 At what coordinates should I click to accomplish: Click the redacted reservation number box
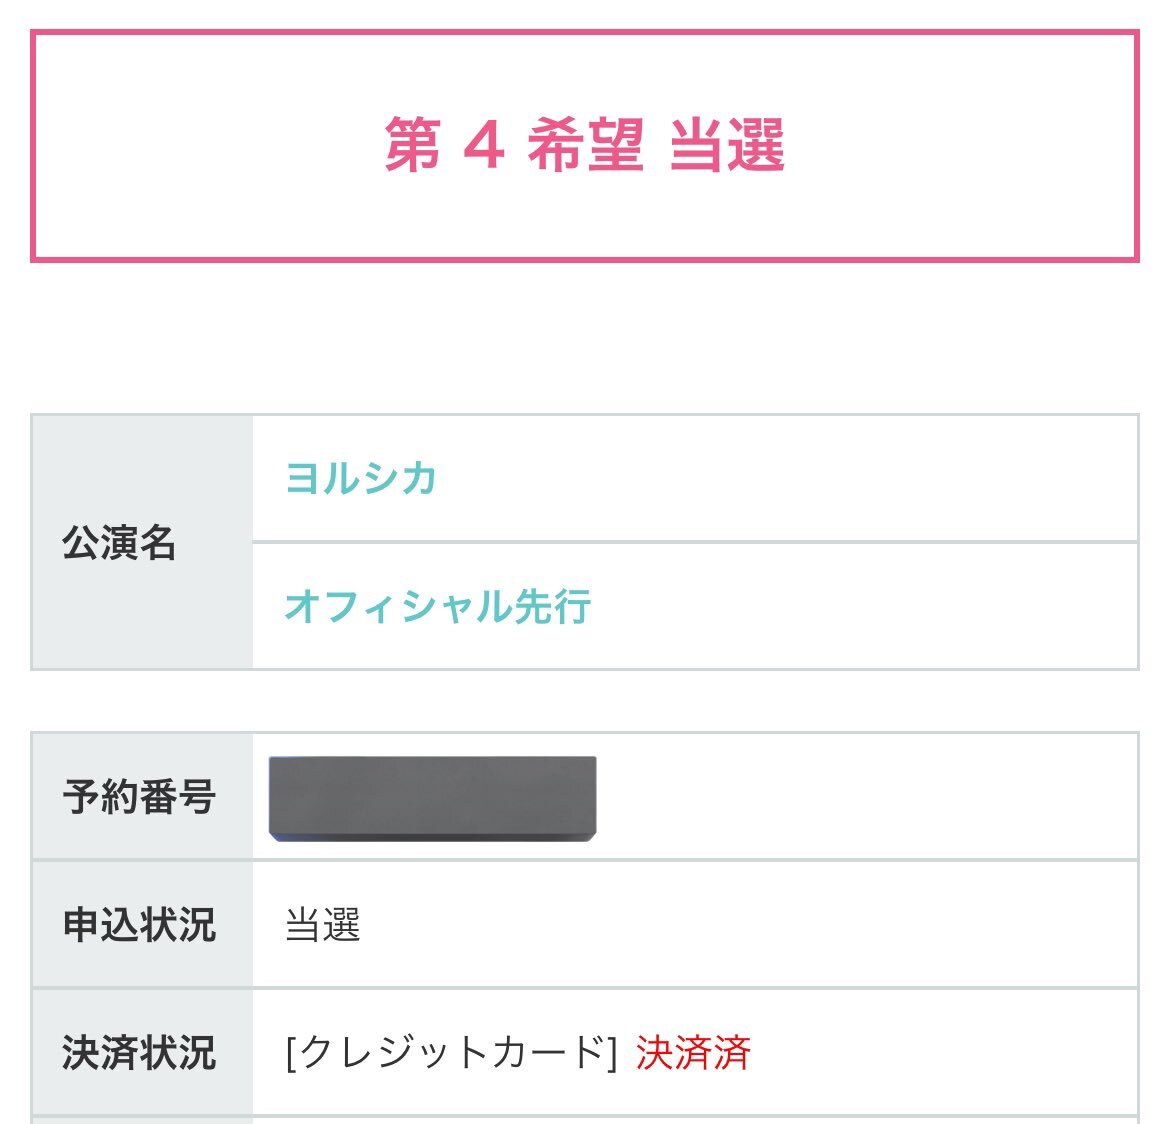pyautogui.click(x=433, y=799)
